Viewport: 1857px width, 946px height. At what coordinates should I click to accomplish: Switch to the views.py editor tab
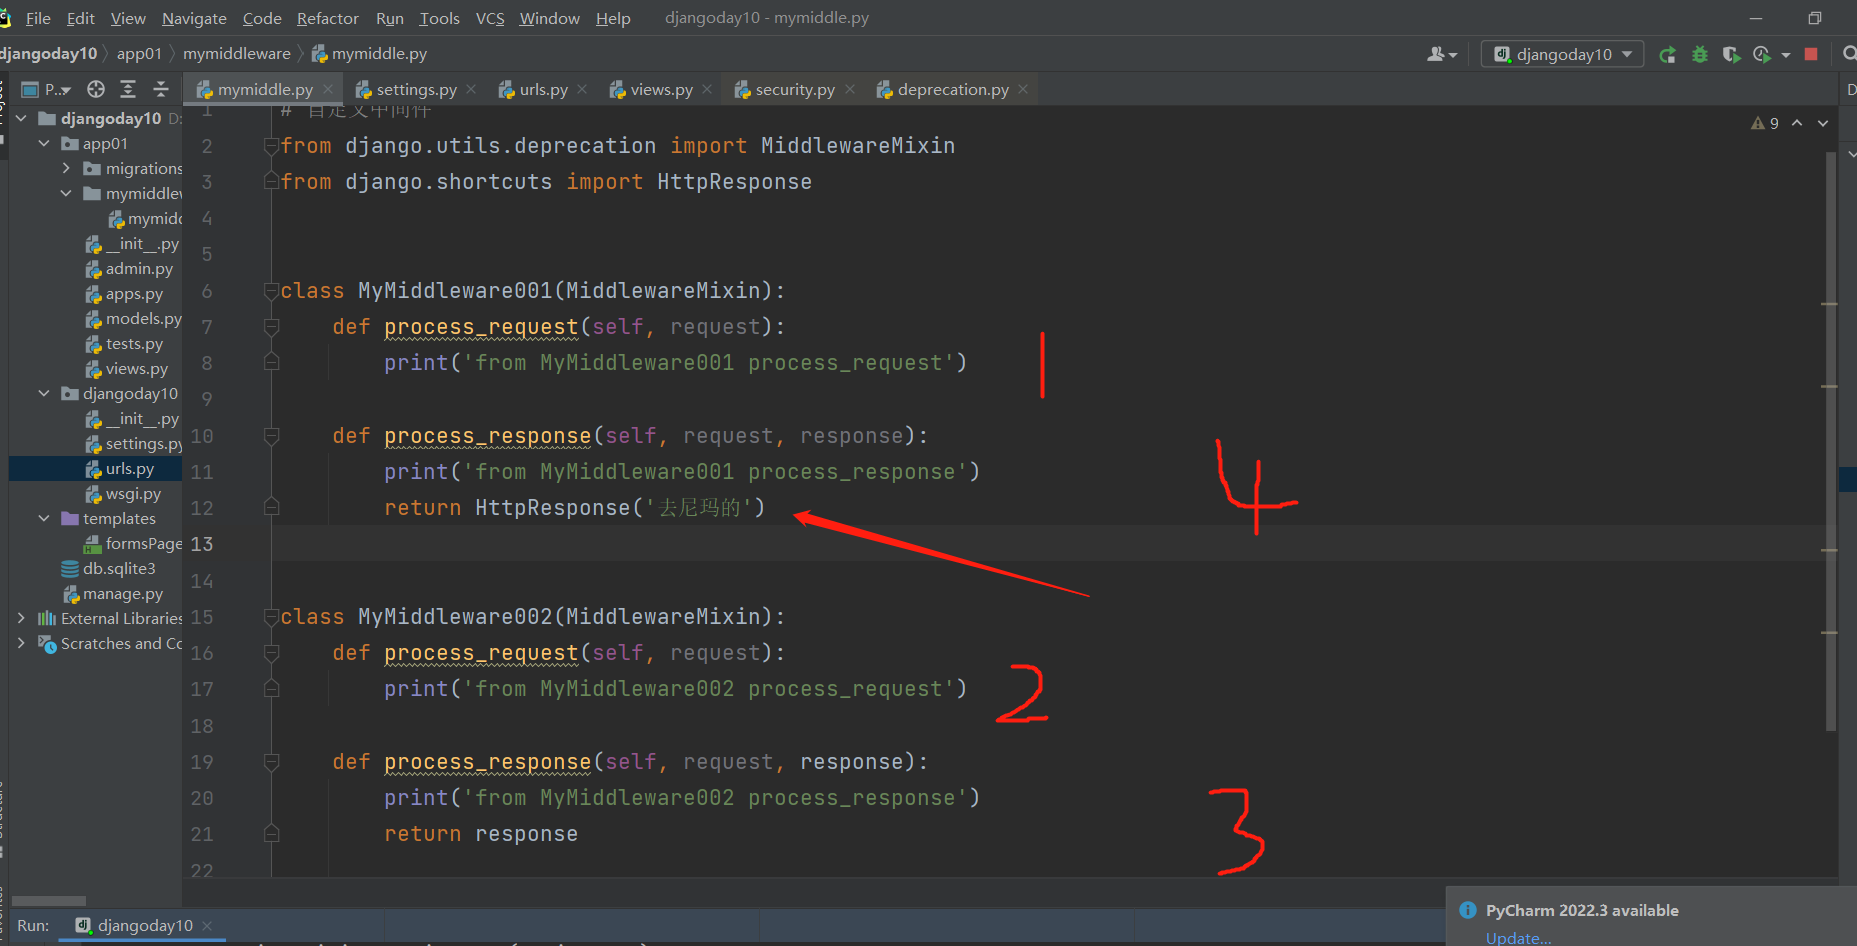[x=660, y=89]
